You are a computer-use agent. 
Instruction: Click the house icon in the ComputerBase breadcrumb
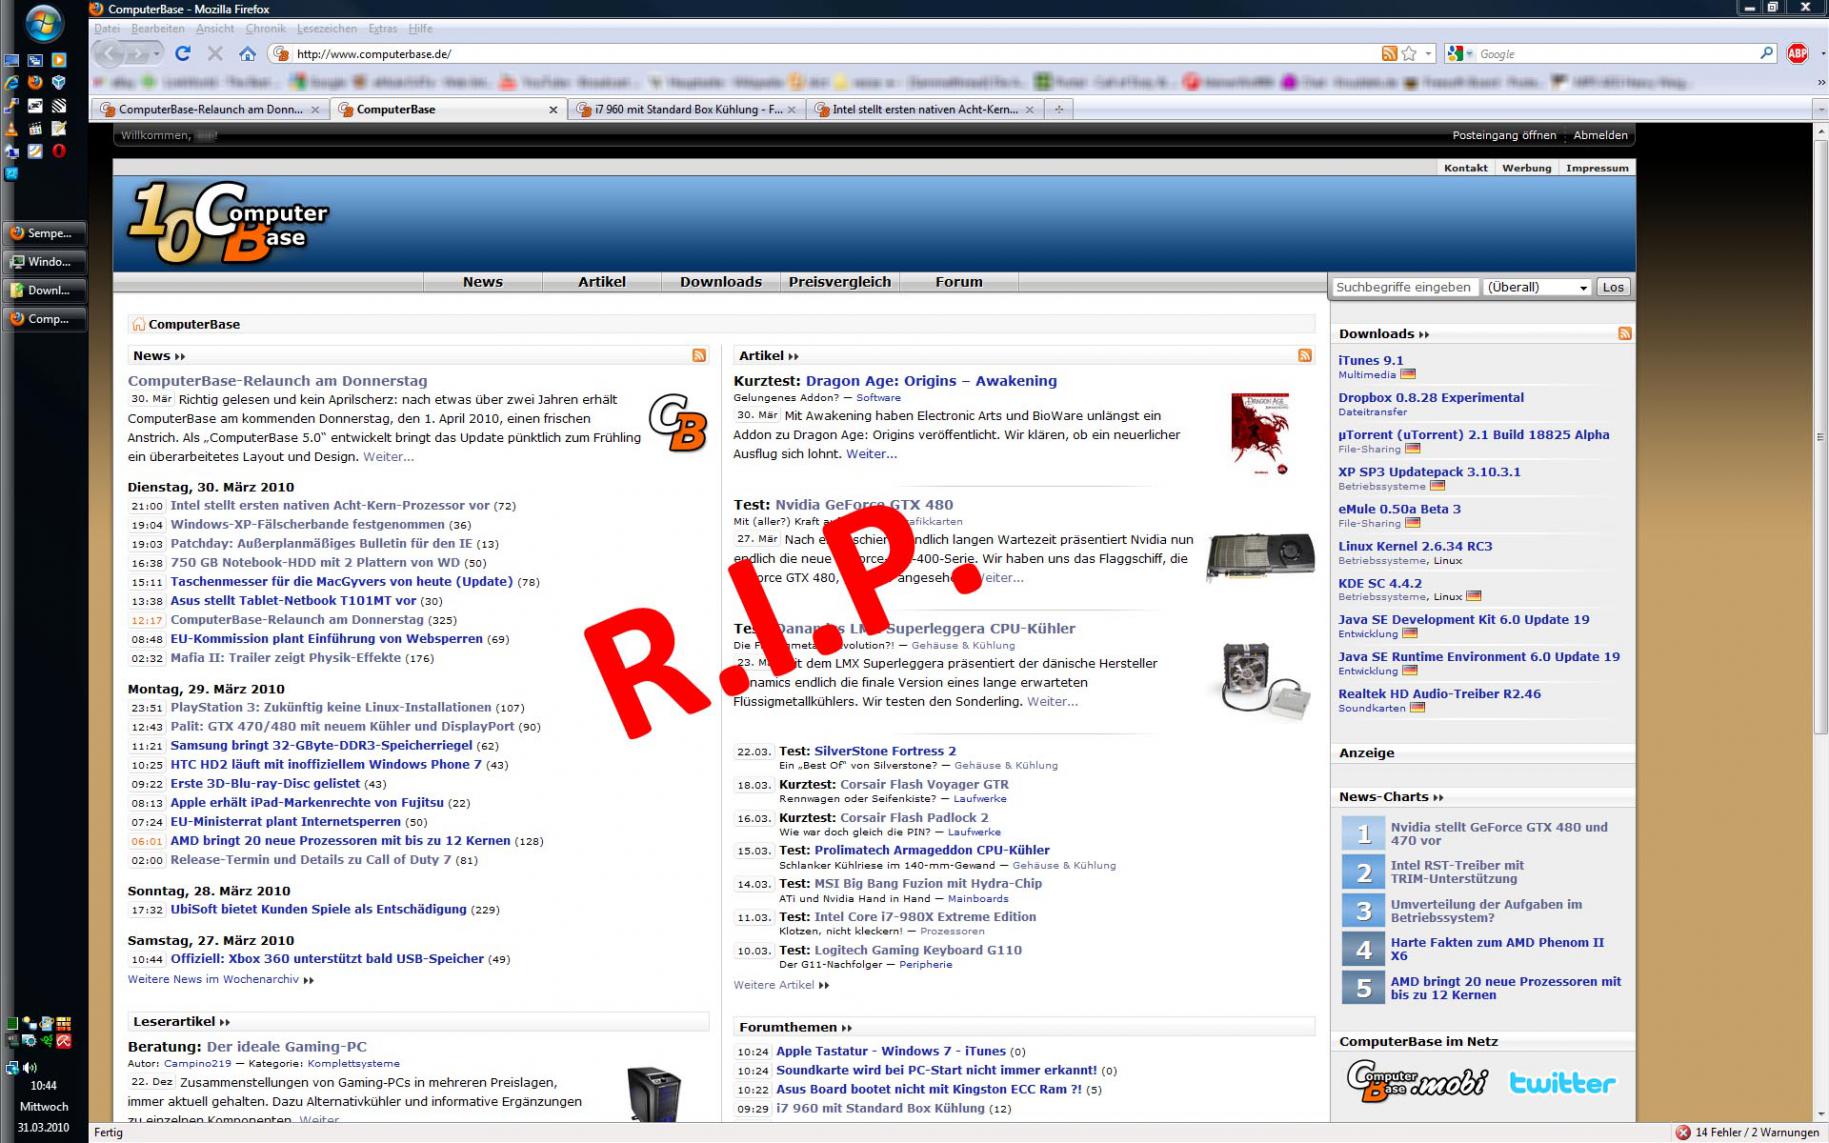point(138,324)
